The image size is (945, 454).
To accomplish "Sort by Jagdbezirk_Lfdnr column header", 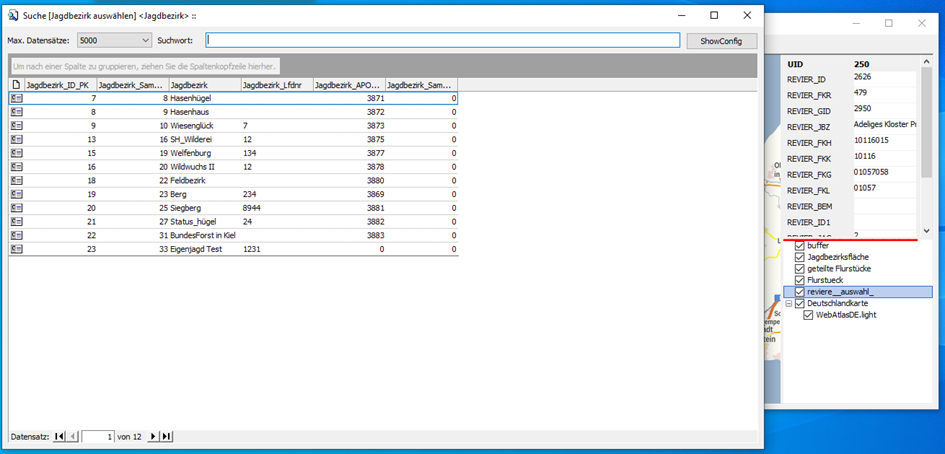I will (x=276, y=85).
